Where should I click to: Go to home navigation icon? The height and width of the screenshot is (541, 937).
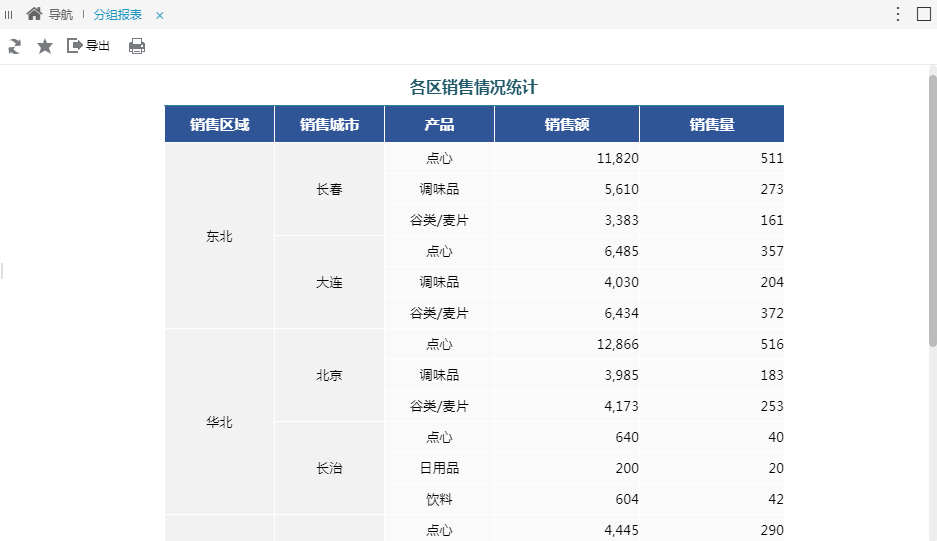coord(34,14)
